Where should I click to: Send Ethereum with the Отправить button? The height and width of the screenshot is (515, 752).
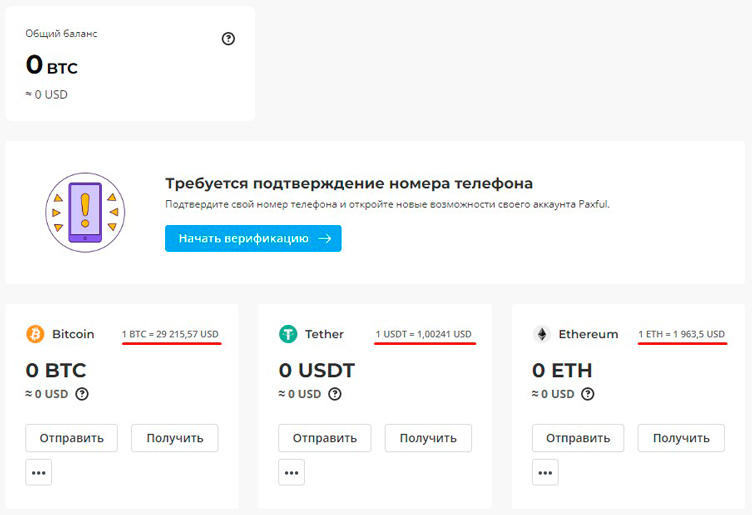pos(578,438)
